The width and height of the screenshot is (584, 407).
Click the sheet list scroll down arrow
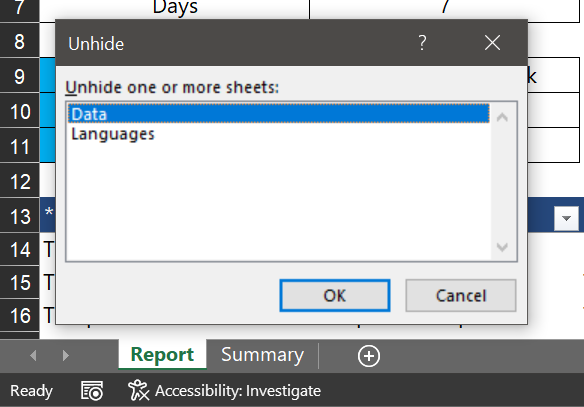(502, 247)
